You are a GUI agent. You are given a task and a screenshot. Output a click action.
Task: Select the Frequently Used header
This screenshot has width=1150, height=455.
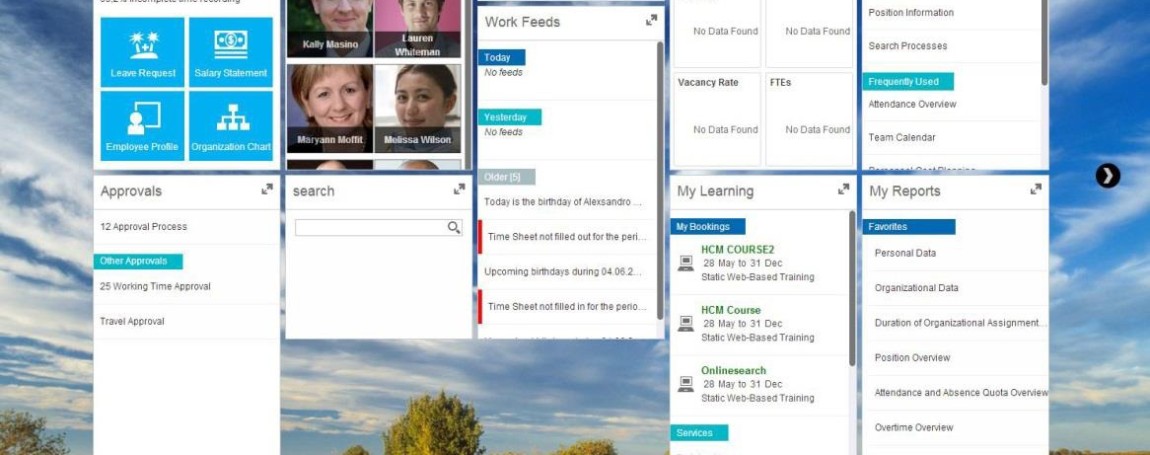tap(908, 81)
